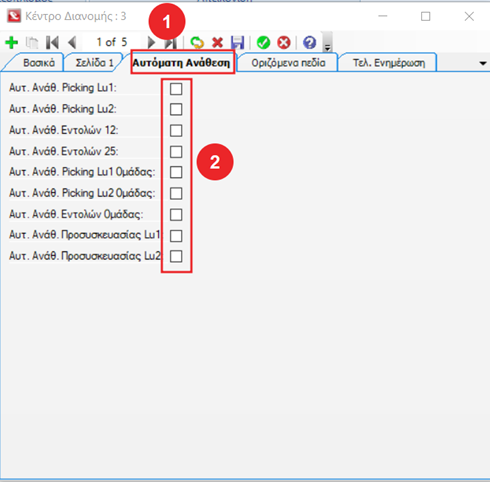Open the Οριζόμενα πεδία tab
Viewport: 490px width, 482px height.
288,63
